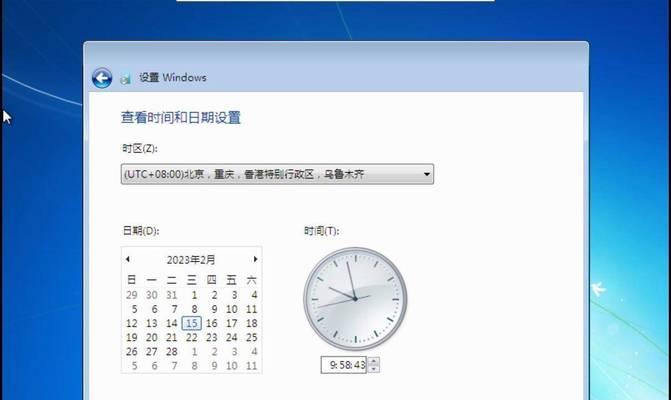Select the highlighted date 15

pos(192,323)
